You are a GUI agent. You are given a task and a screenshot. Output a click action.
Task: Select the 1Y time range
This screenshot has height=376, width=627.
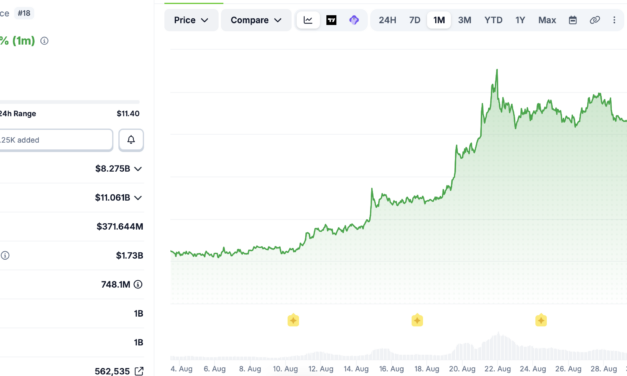coord(520,20)
